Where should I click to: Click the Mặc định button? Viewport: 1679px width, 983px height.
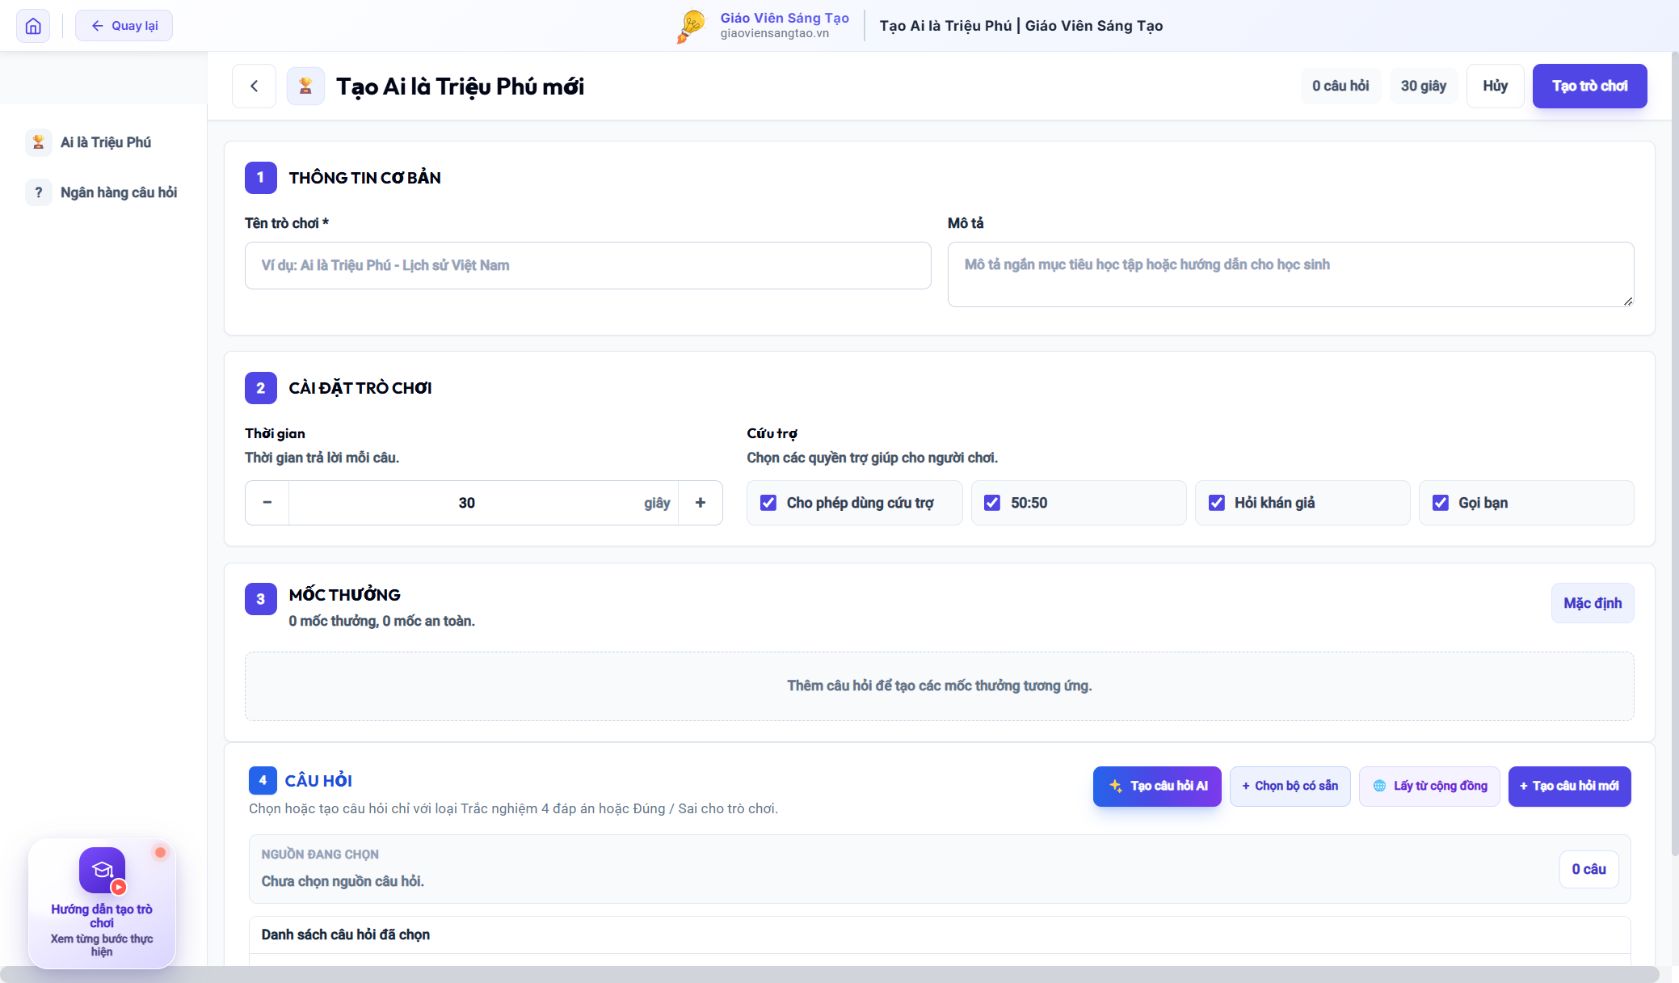tap(1593, 603)
